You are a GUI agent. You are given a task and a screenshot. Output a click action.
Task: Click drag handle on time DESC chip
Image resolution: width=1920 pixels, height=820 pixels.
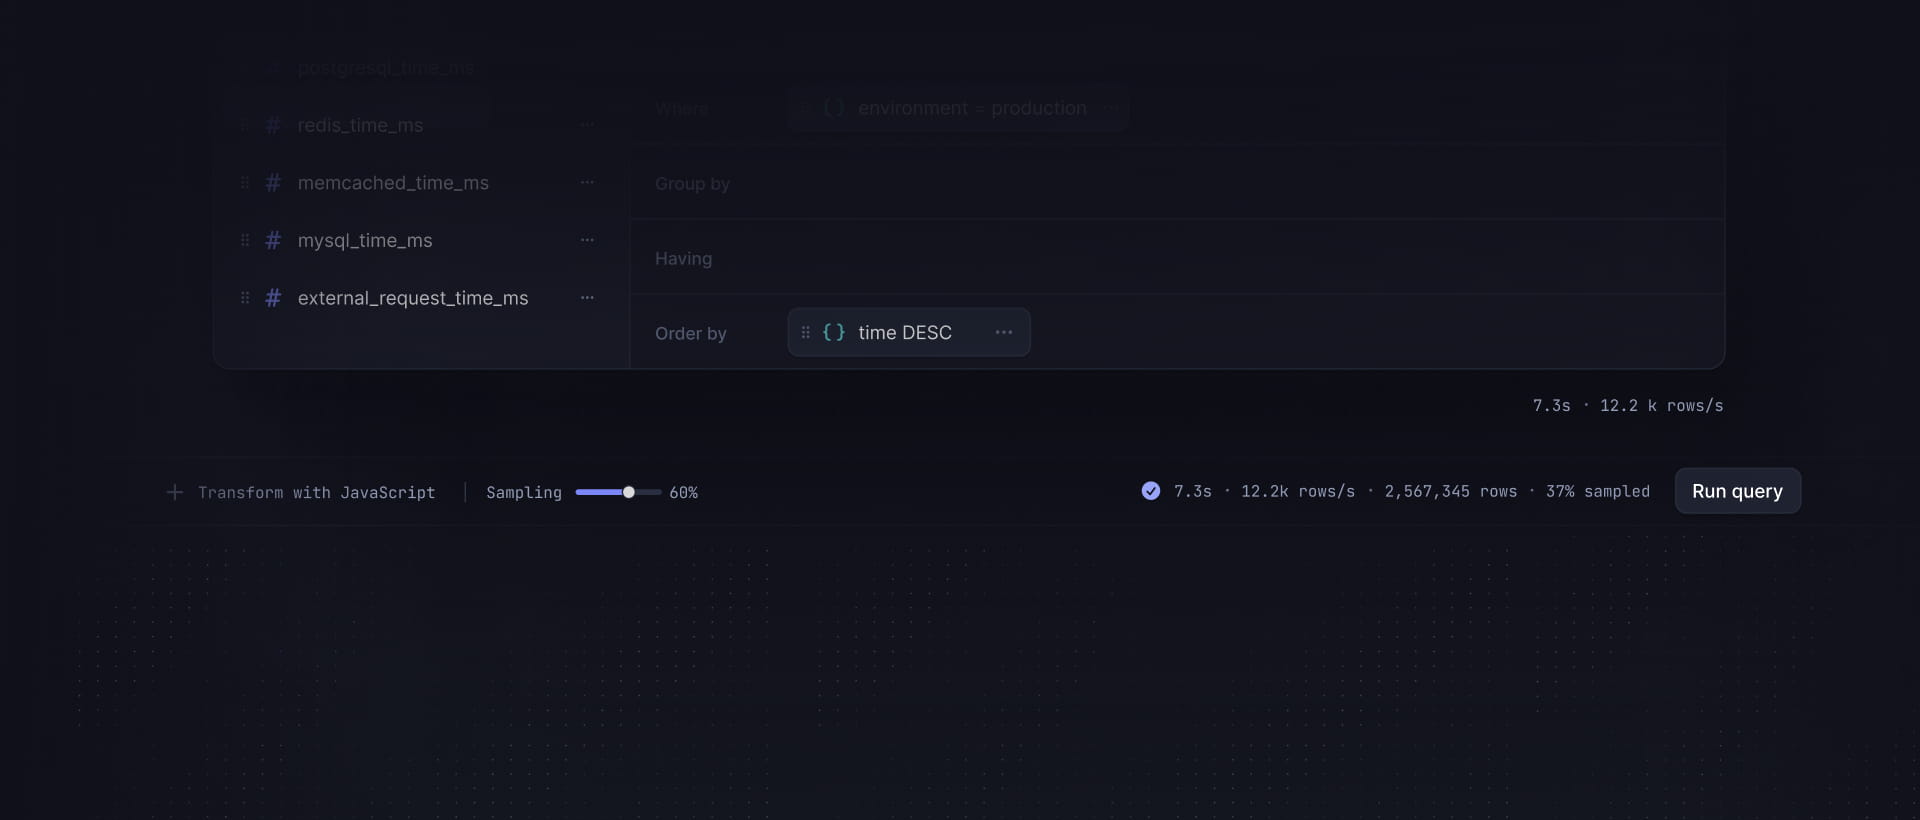click(x=806, y=332)
